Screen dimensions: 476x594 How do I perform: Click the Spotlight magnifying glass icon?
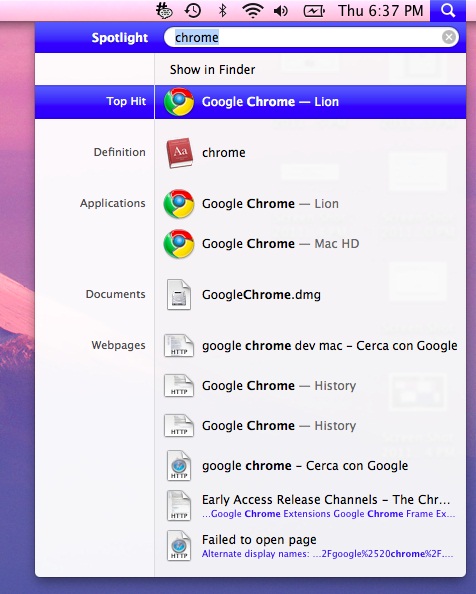pyautogui.click(x=448, y=11)
